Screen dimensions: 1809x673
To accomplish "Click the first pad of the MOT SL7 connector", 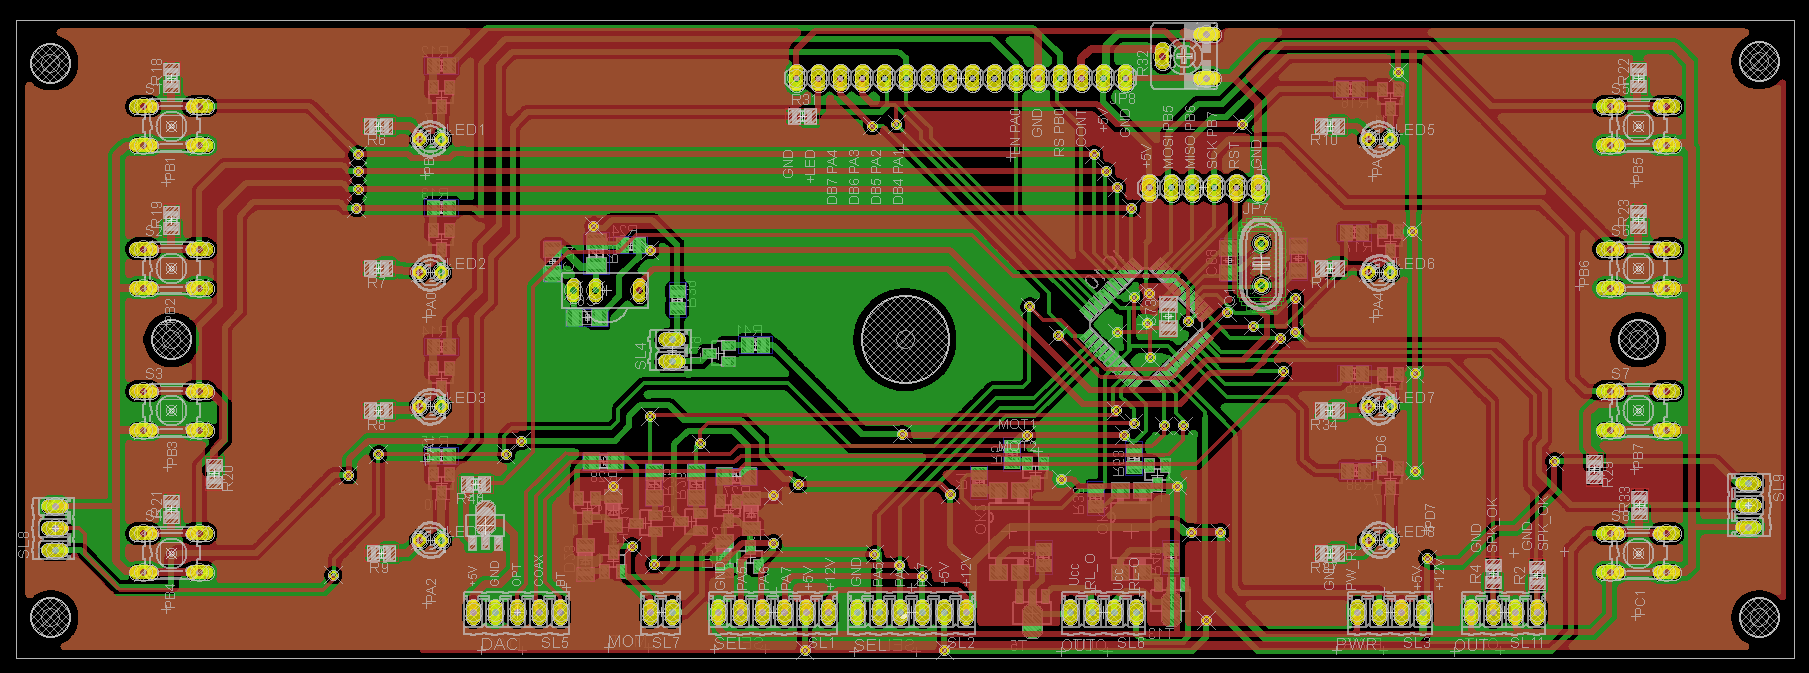I will click(651, 610).
